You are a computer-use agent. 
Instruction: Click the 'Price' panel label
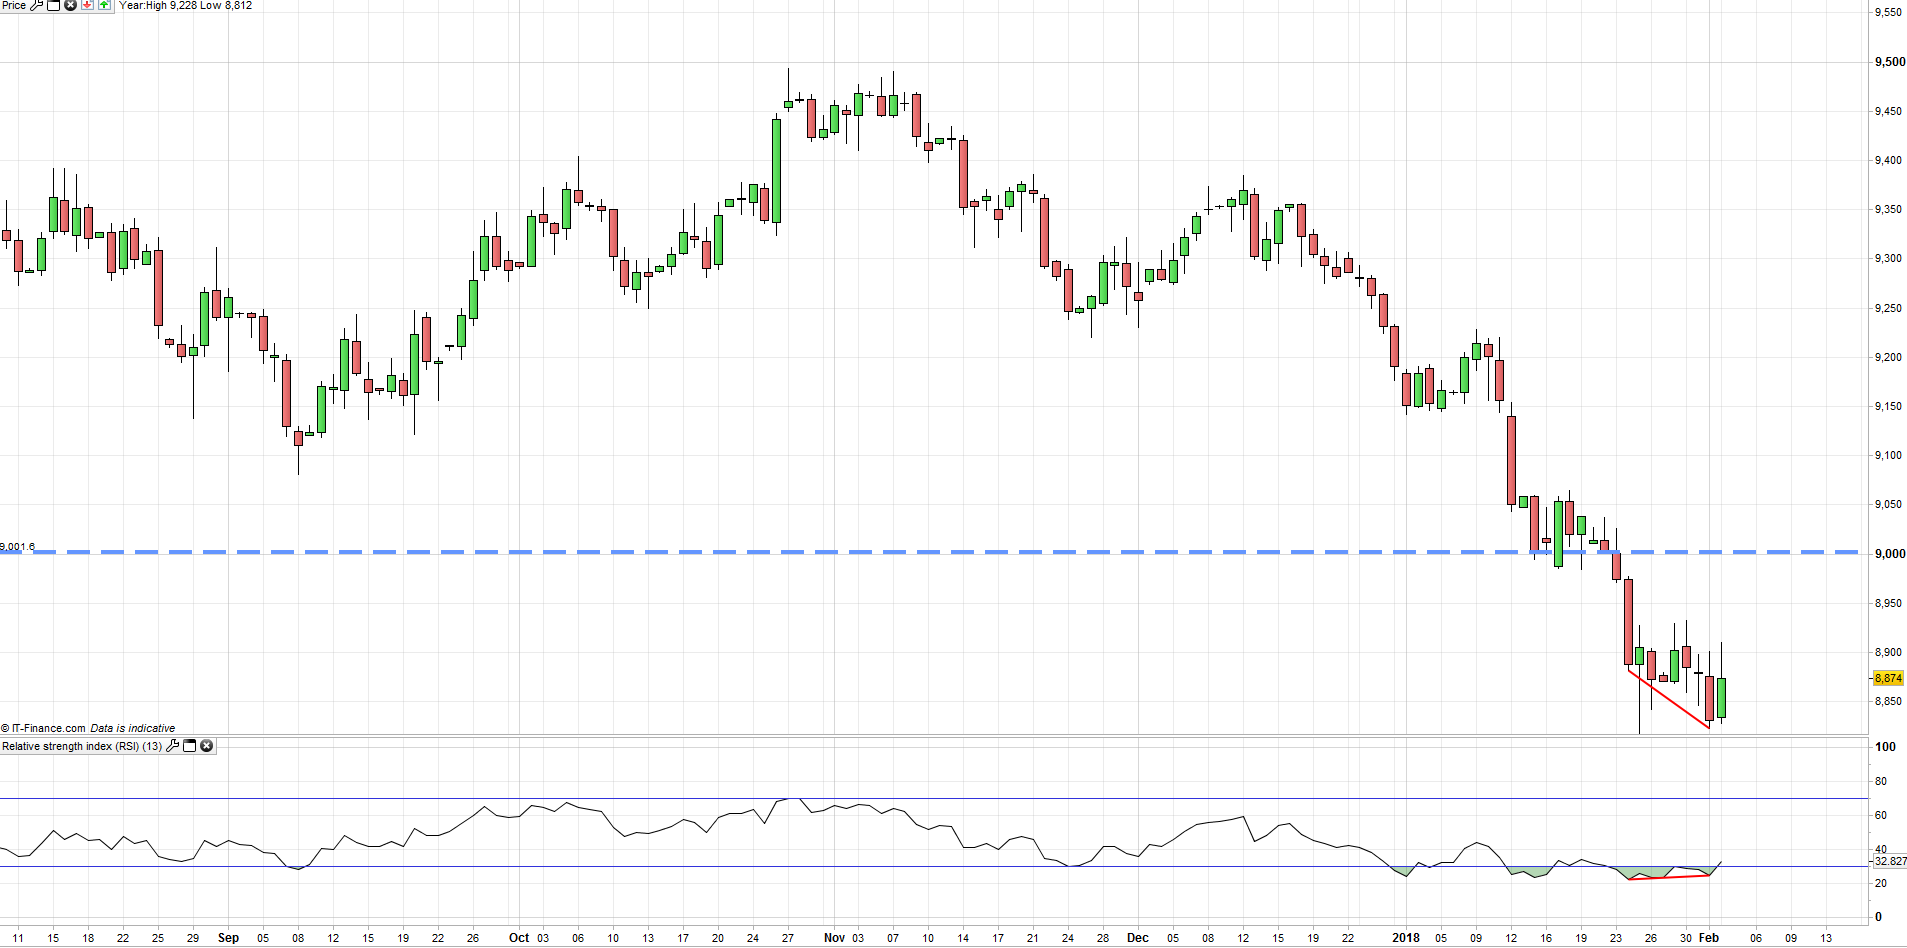coord(14,6)
